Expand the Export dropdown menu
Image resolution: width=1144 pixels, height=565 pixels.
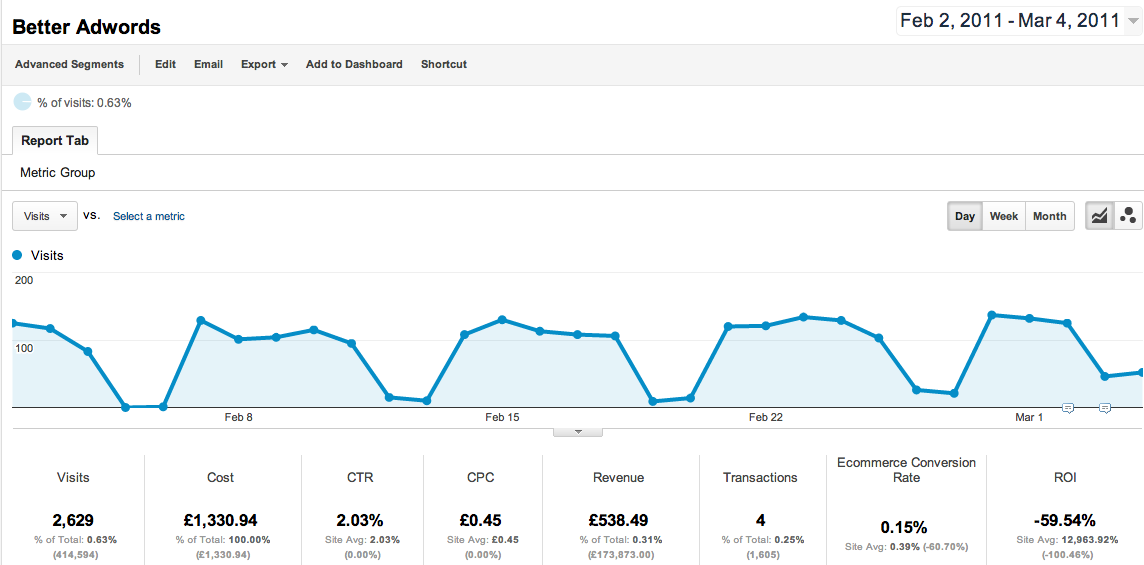pyautogui.click(x=264, y=64)
